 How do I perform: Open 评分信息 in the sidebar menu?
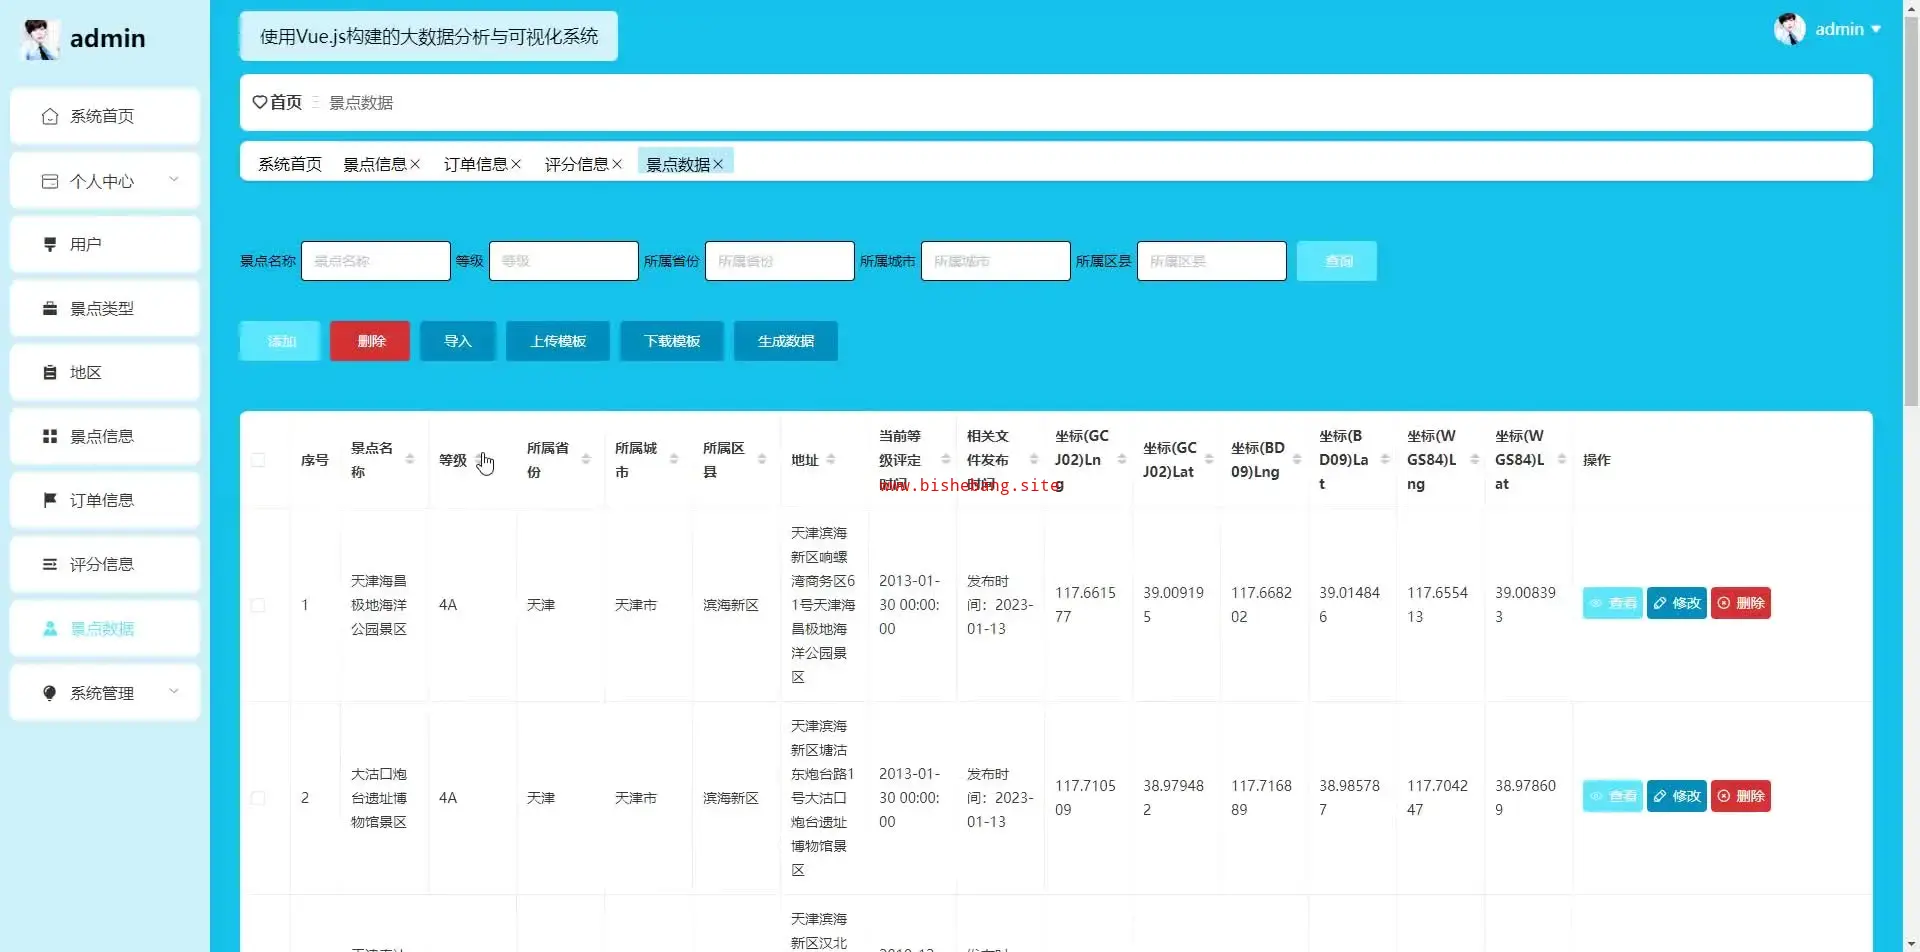pyautogui.click(x=102, y=565)
